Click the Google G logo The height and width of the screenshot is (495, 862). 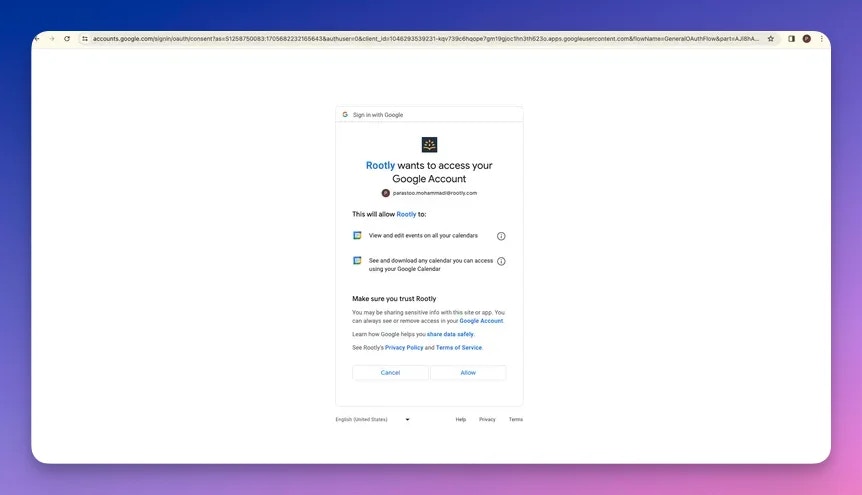(345, 114)
